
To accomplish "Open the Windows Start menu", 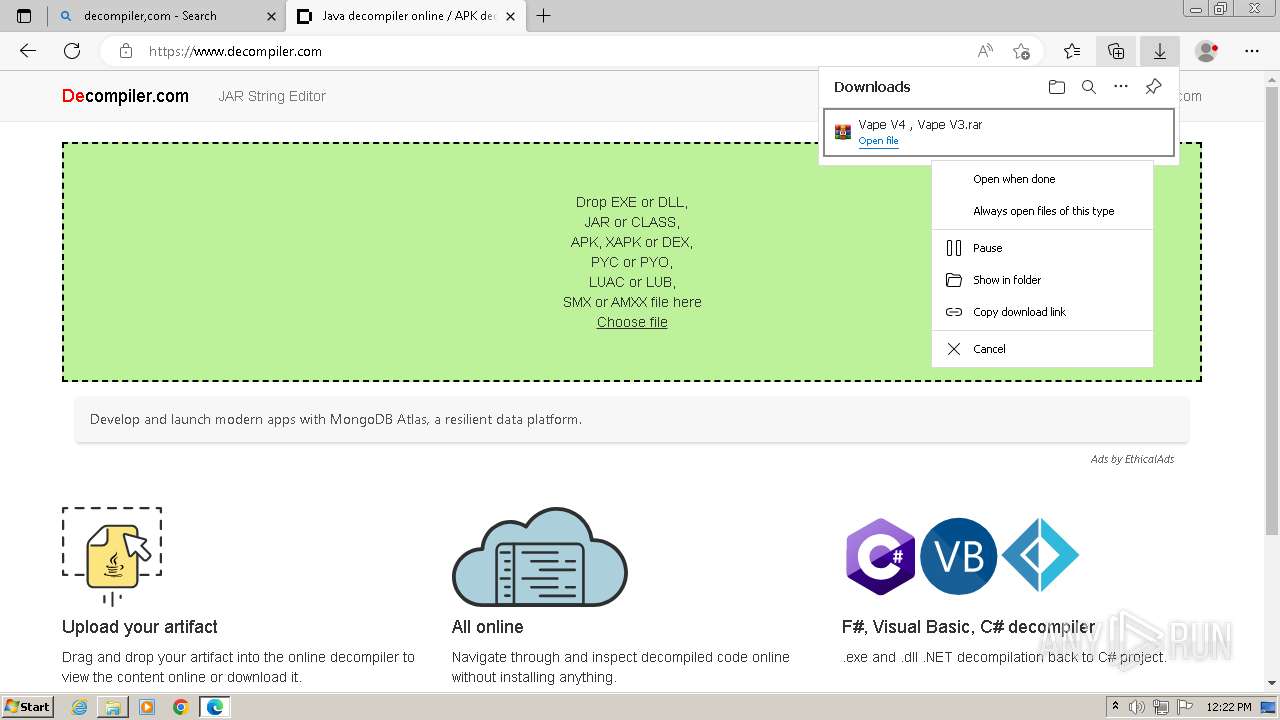I will pyautogui.click(x=28, y=706).
